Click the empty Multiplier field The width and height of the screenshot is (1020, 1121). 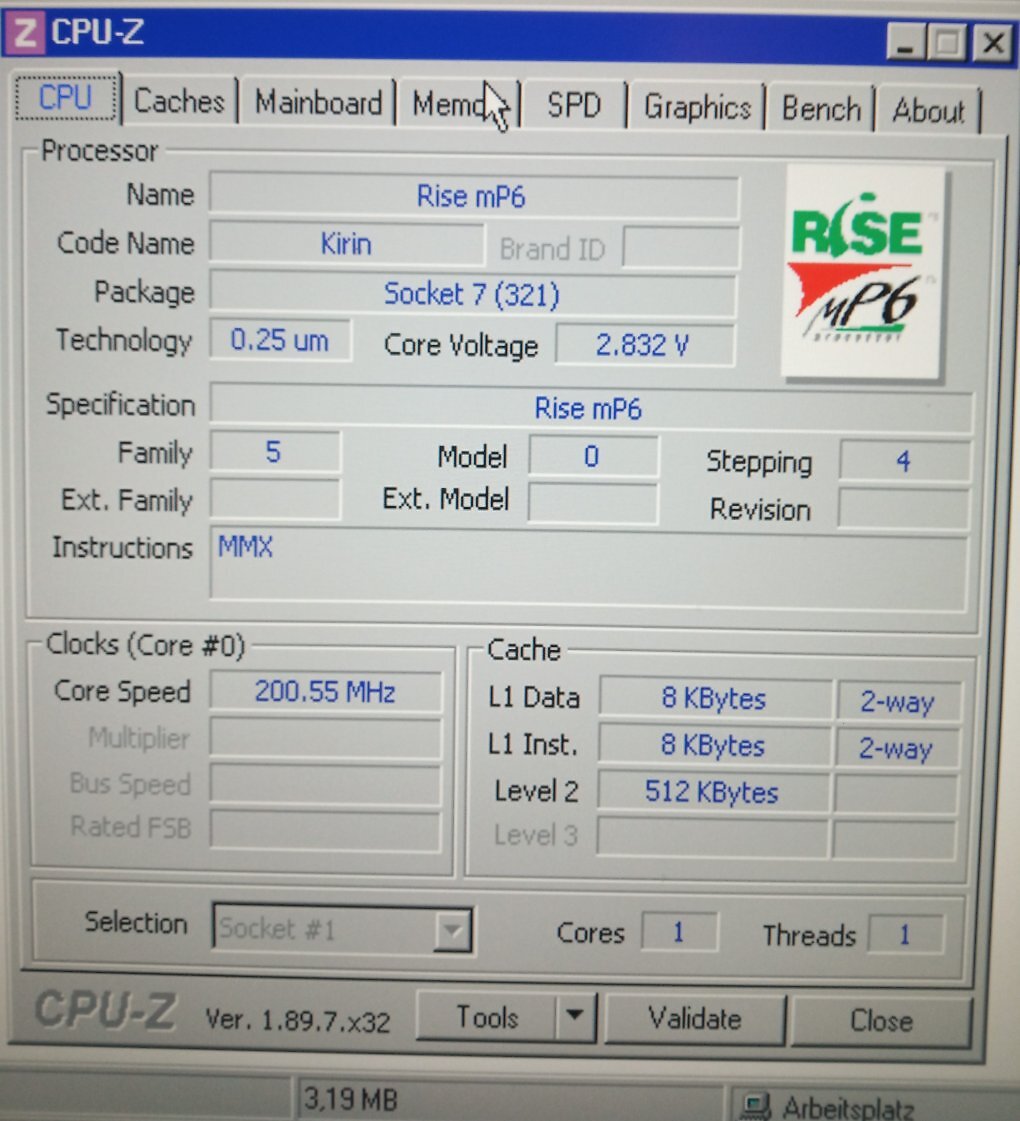point(325,739)
